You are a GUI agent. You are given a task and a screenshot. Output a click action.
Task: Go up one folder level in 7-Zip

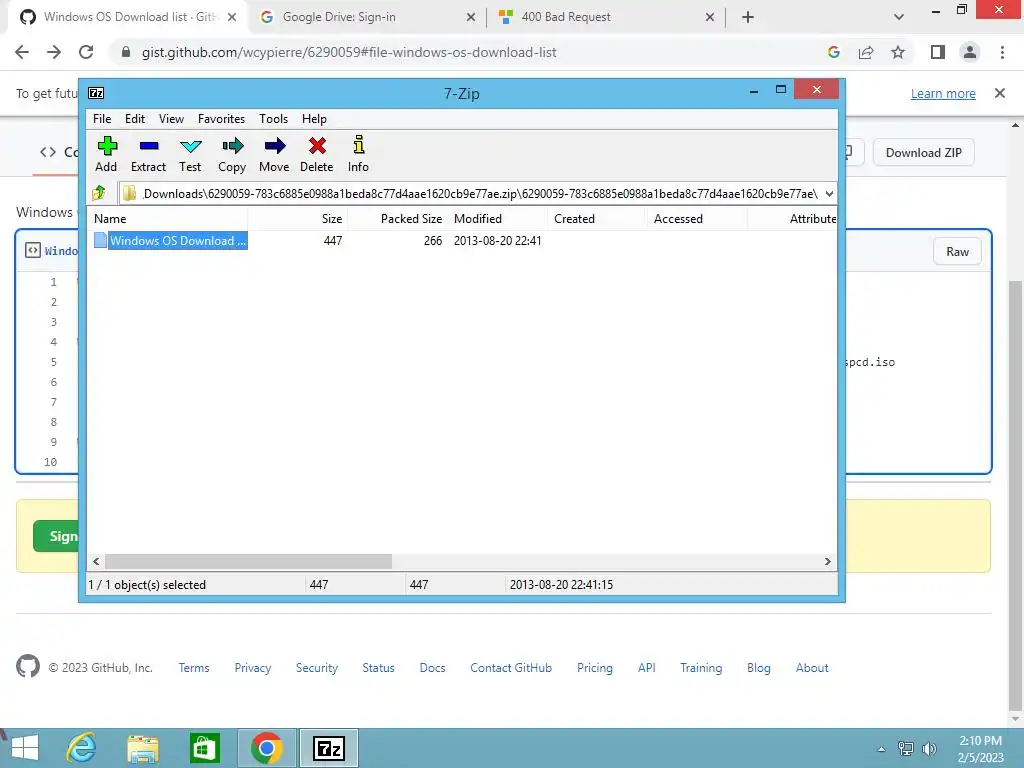(99, 193)
